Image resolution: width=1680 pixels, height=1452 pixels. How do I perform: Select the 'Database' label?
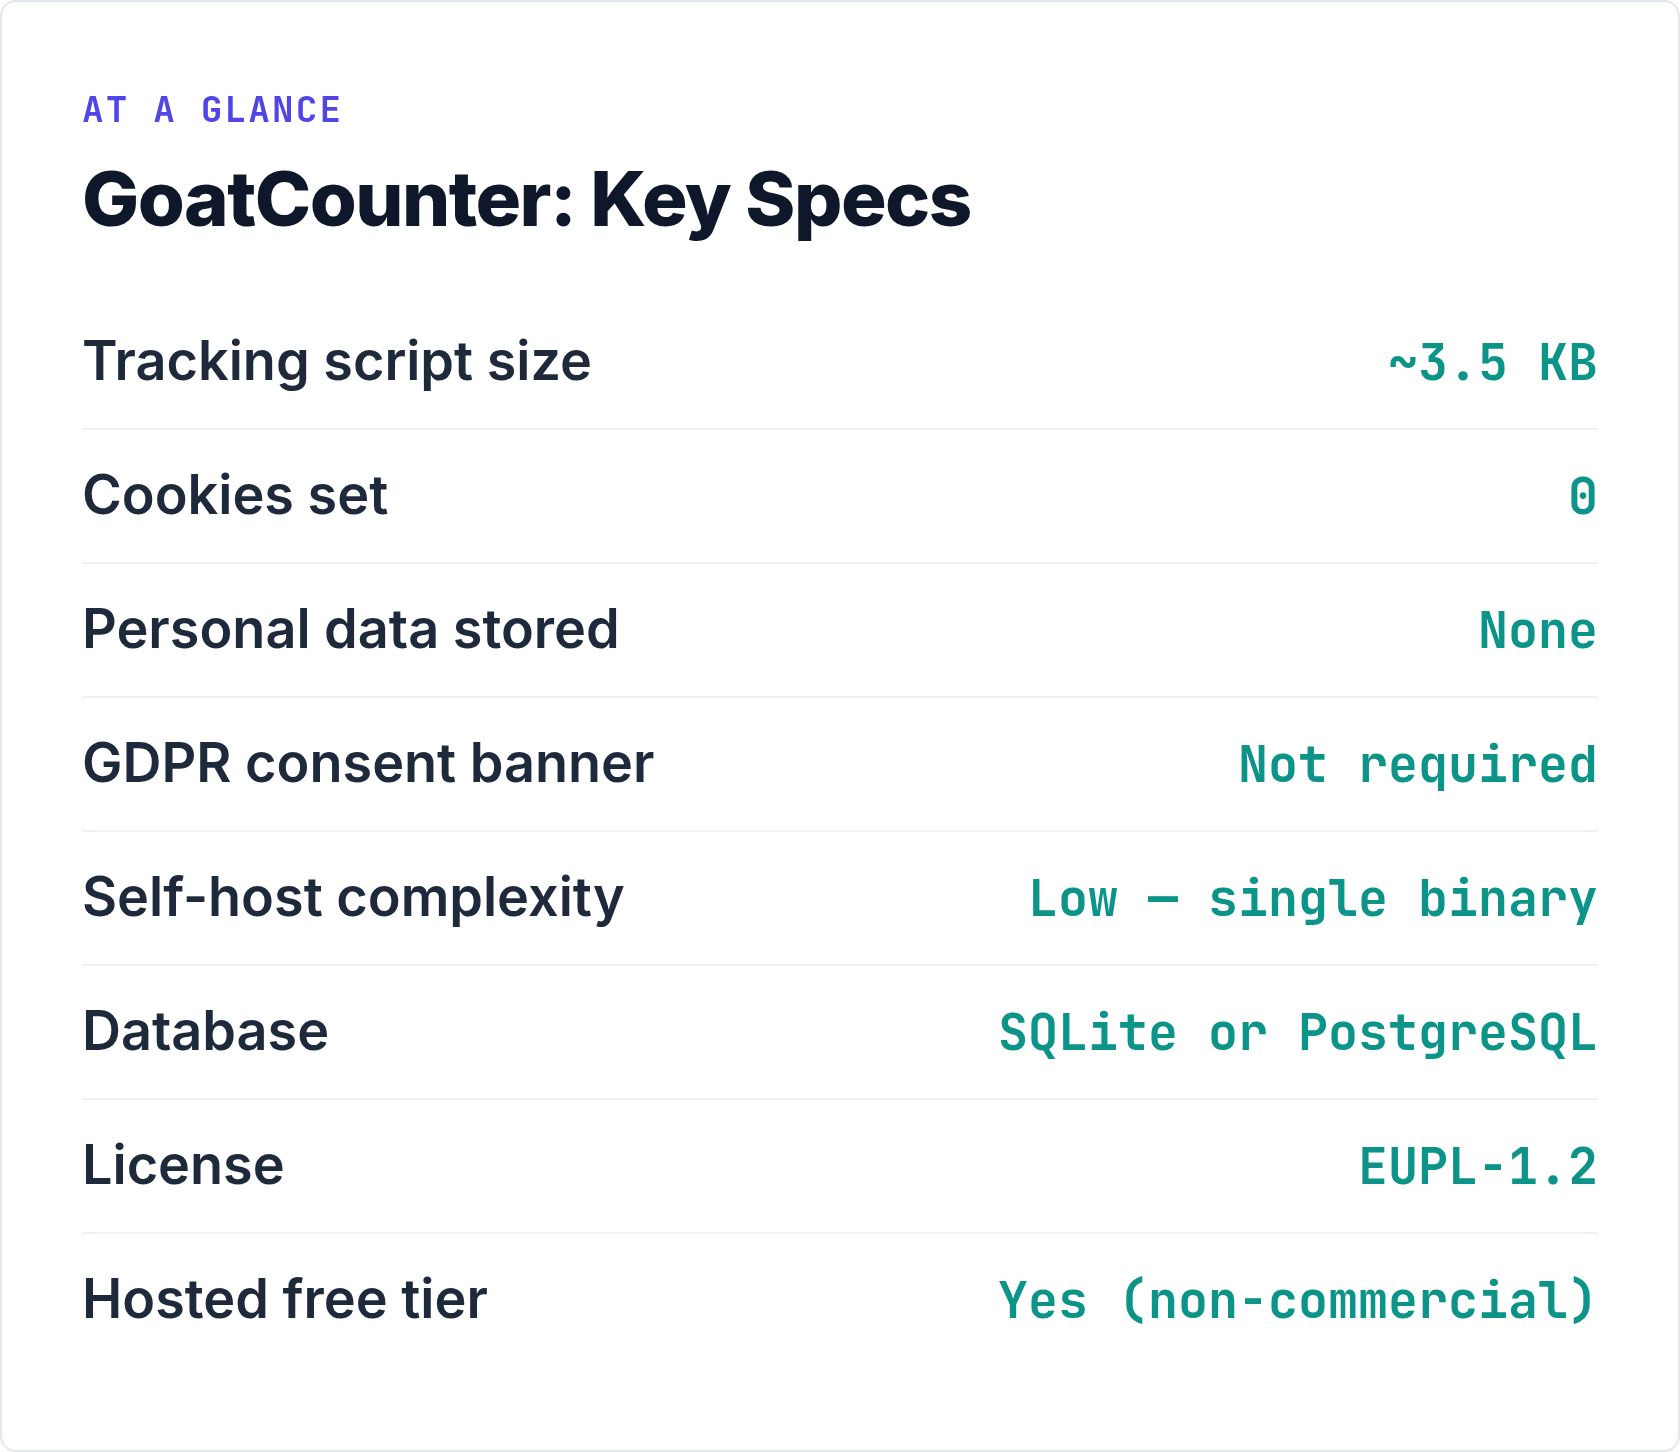pos(205,1032)
